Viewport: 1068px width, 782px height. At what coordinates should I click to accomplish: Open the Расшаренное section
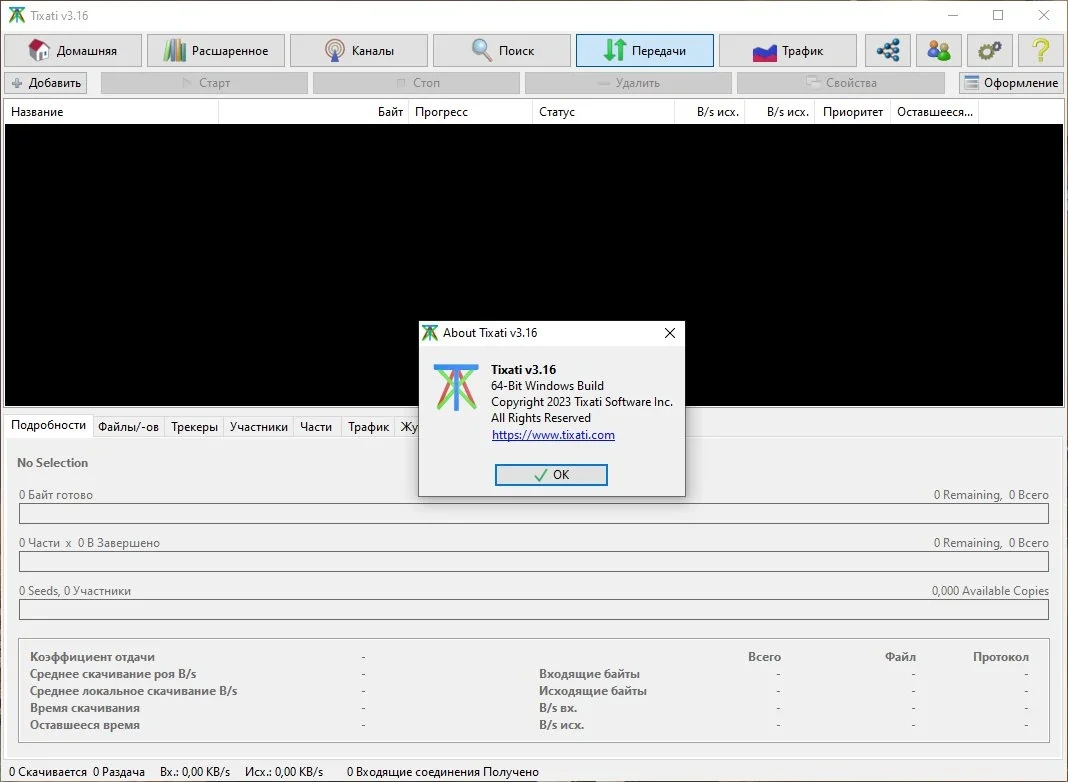(216, 50)
